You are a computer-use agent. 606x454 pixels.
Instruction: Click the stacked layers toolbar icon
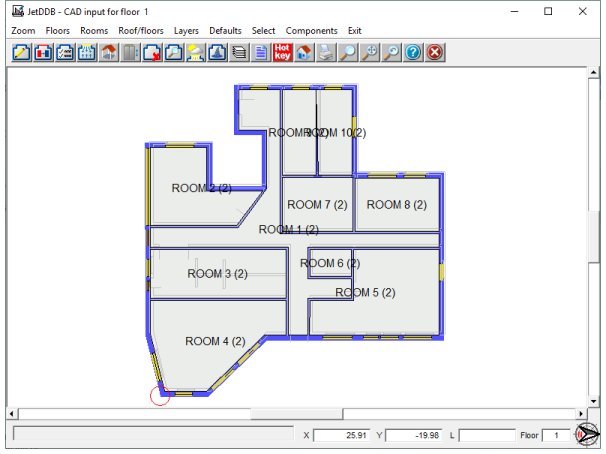pyautogui.click(x=239, y=52)
